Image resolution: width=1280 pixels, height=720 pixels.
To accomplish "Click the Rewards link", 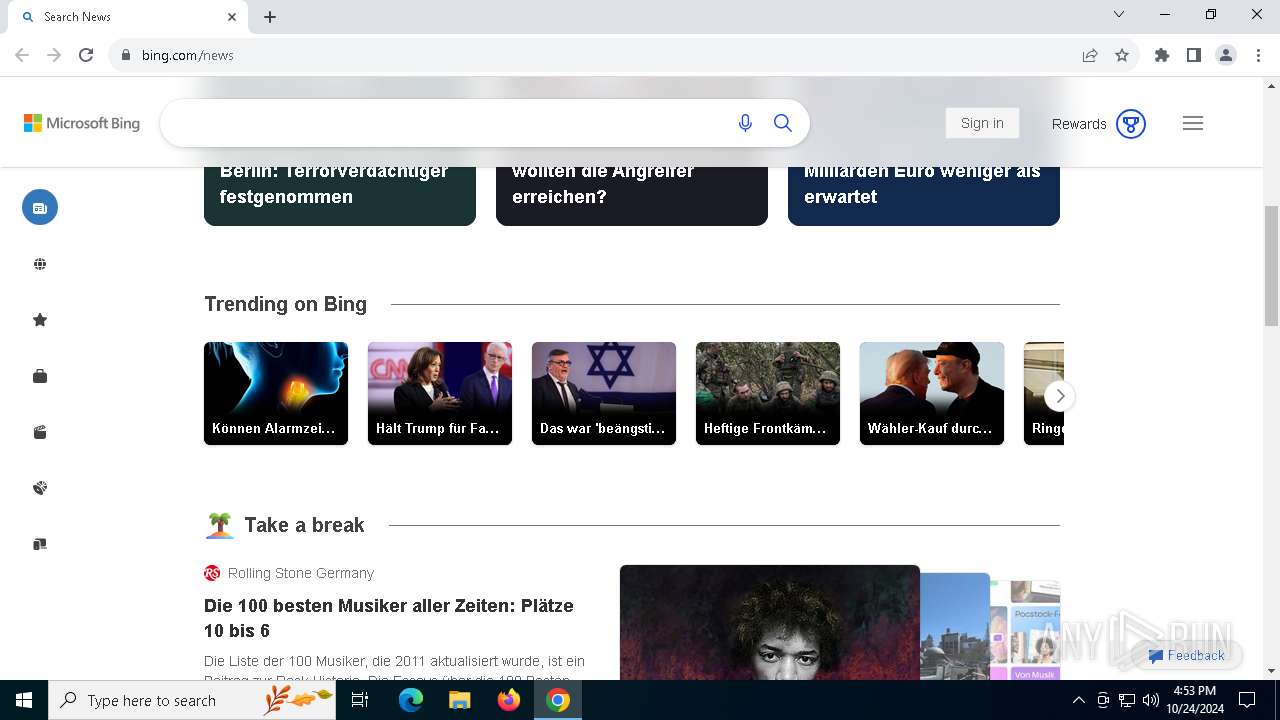I will 1079,124.
